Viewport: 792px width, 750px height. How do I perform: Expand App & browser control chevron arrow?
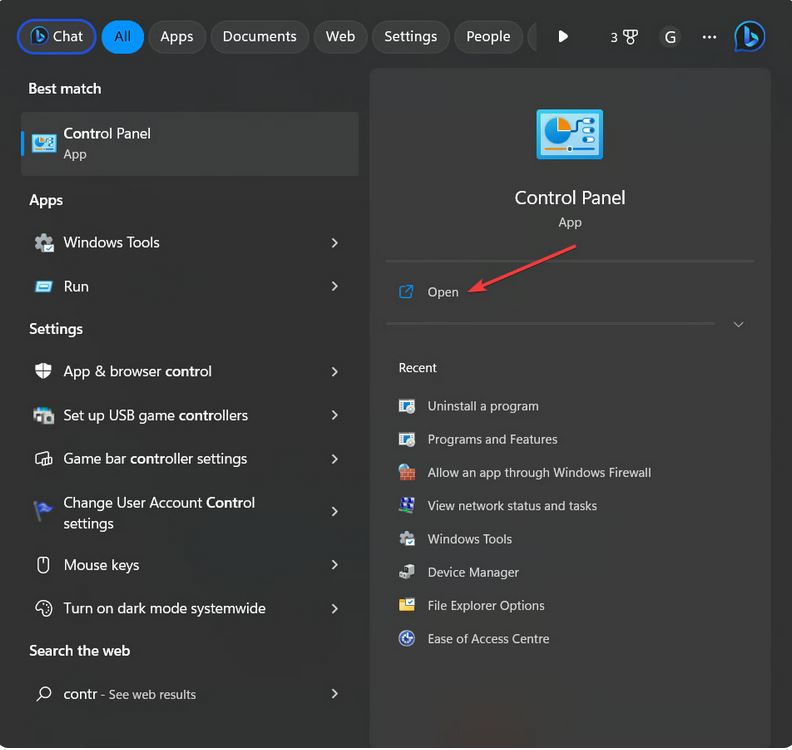334,372
